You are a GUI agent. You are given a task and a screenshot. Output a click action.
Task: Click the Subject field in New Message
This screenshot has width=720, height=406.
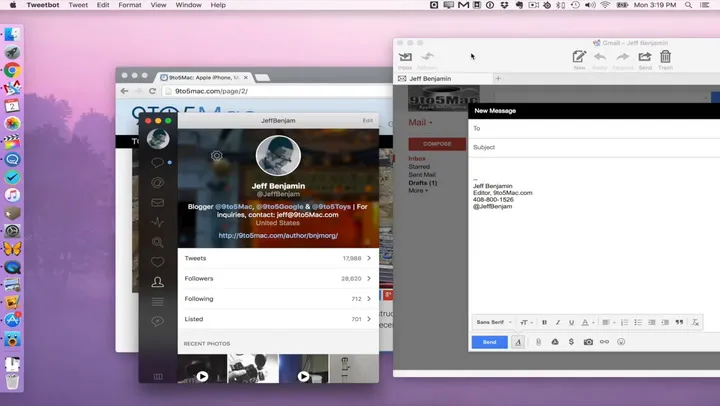(x=594, y=147)
